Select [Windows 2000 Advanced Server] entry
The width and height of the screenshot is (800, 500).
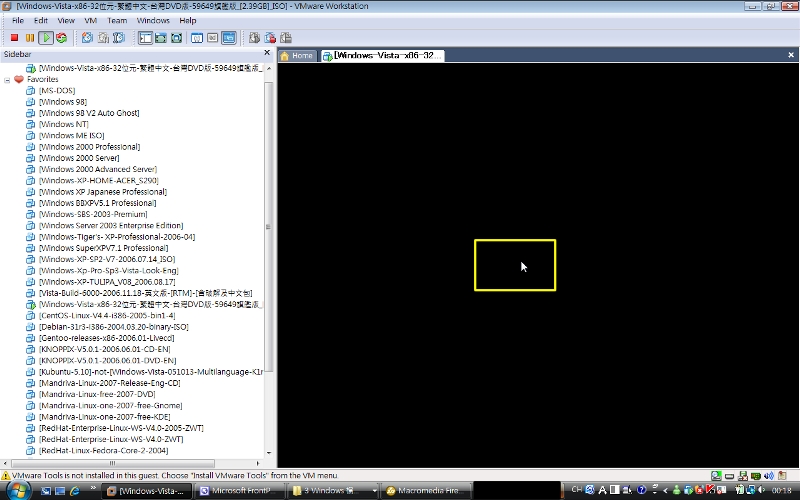97,169
